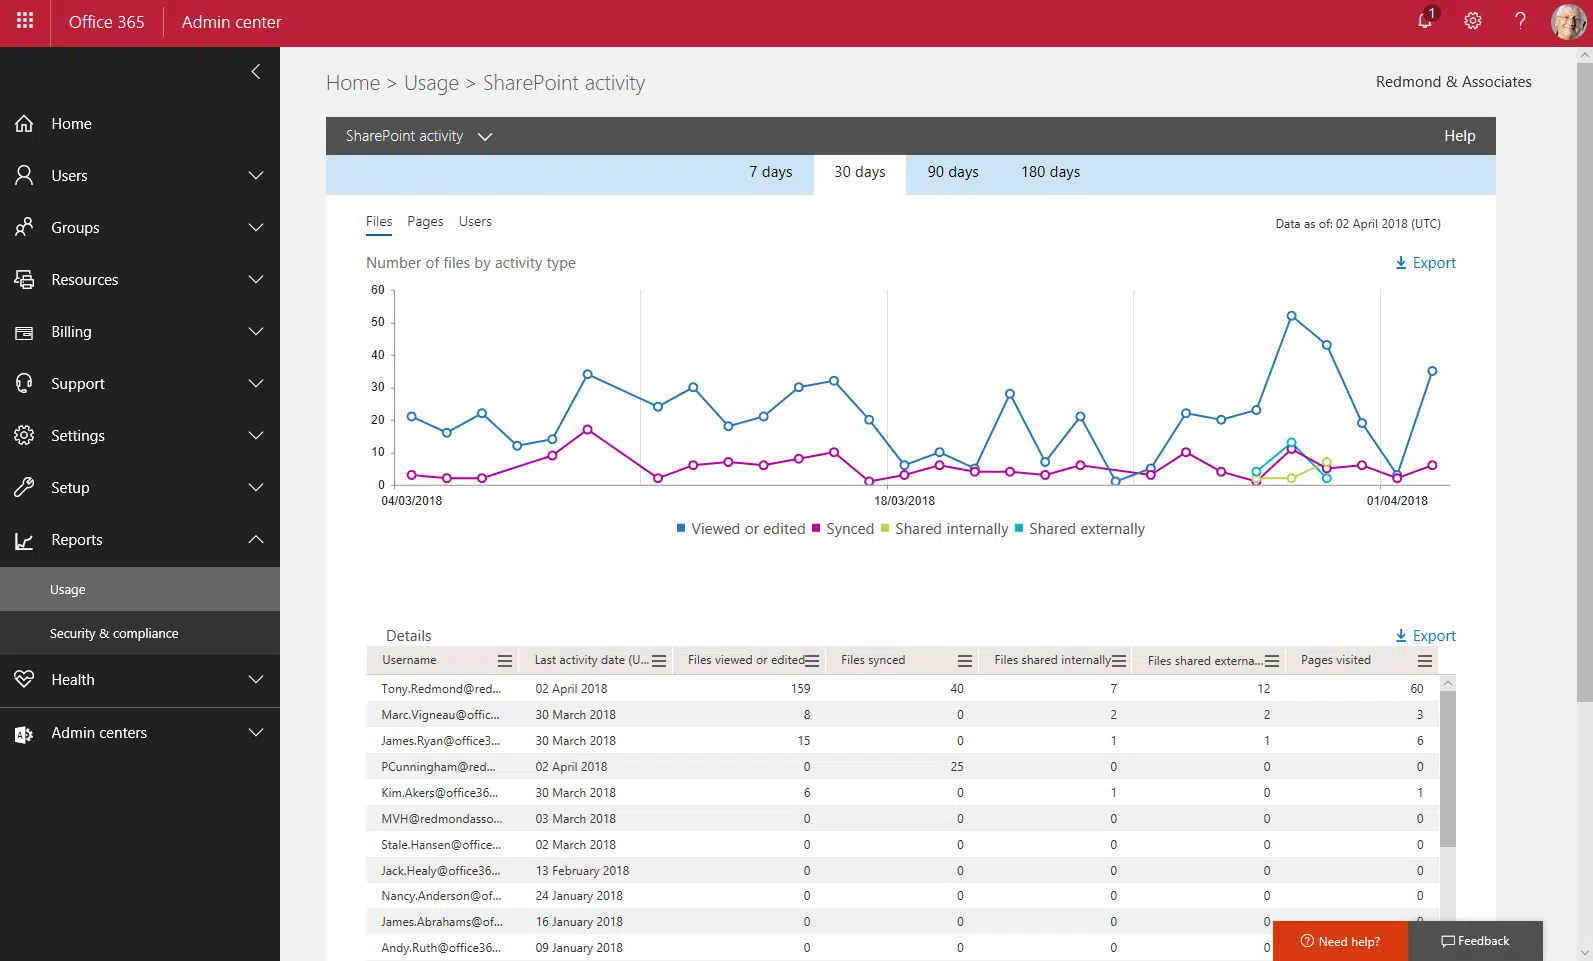This screenshot has height=961, width=1593.
Task: Click the Reports chart icon
Action: pyautogui.click(x=24, y=540)
